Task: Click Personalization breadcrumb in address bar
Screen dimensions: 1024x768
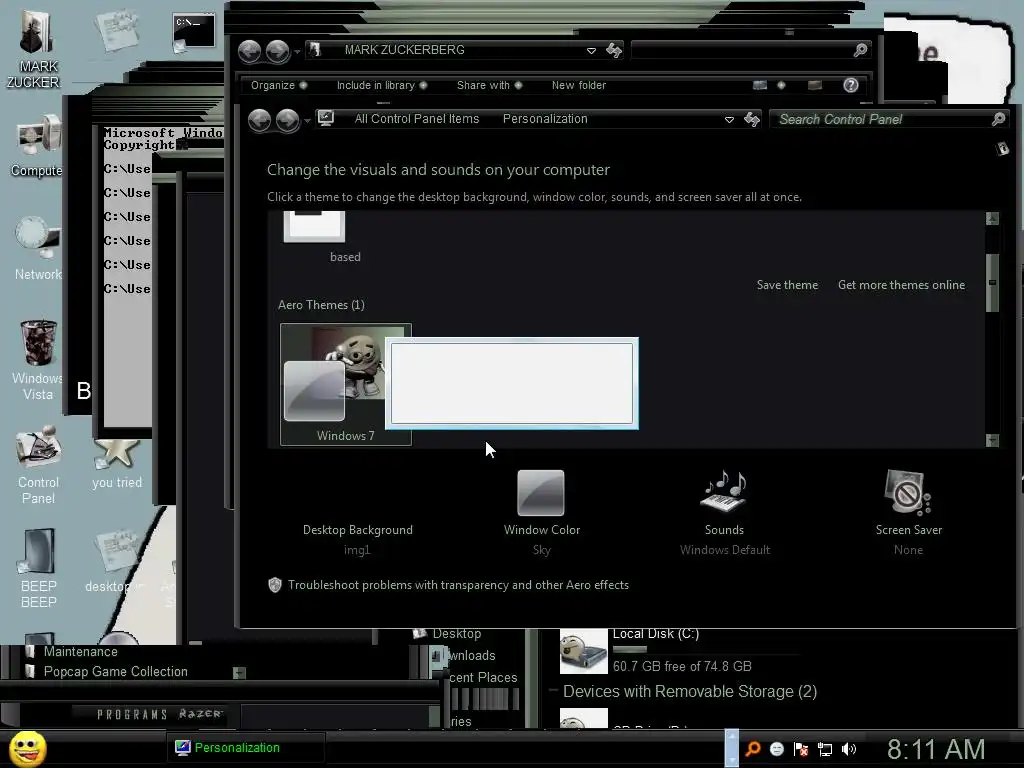Action: coord(545,119)
